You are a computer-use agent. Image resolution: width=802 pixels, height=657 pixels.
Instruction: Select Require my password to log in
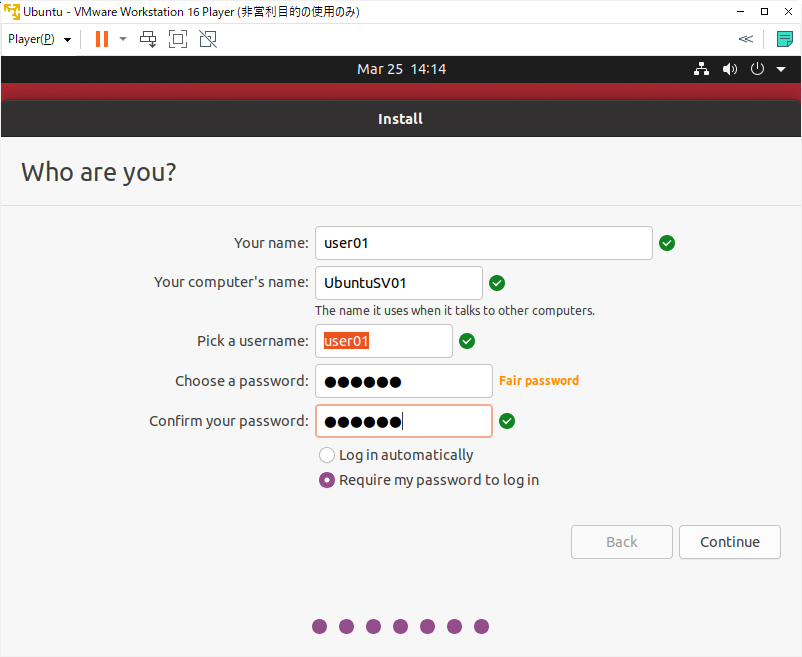point(326,480)
